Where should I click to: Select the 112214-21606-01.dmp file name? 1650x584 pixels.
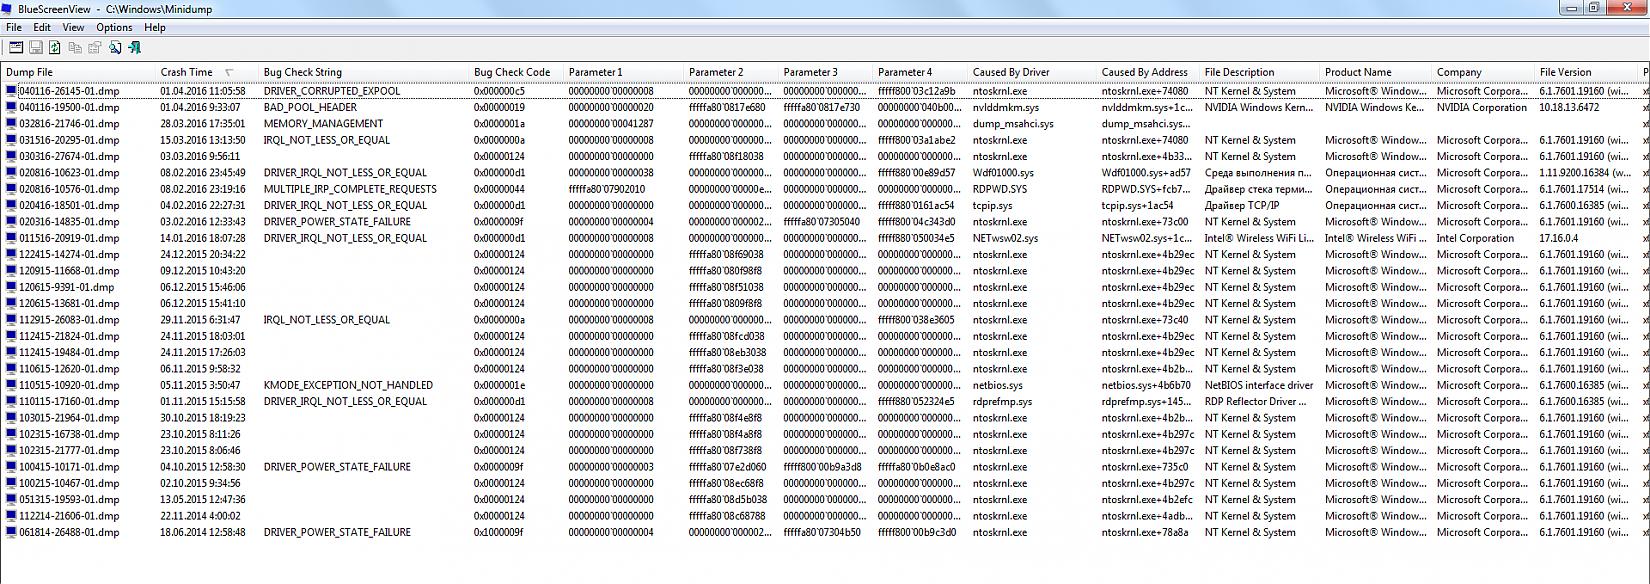pos(69,516)
